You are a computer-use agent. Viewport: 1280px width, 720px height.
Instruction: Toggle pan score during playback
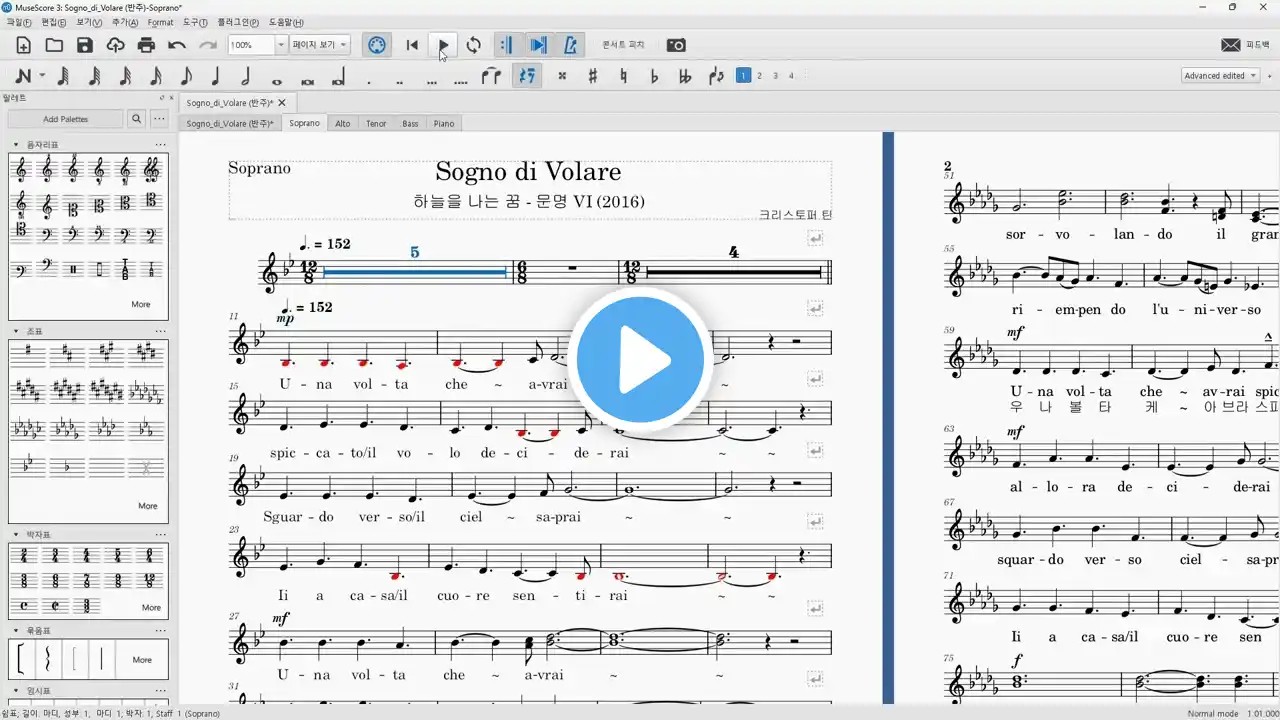click(x=538, y=45)
